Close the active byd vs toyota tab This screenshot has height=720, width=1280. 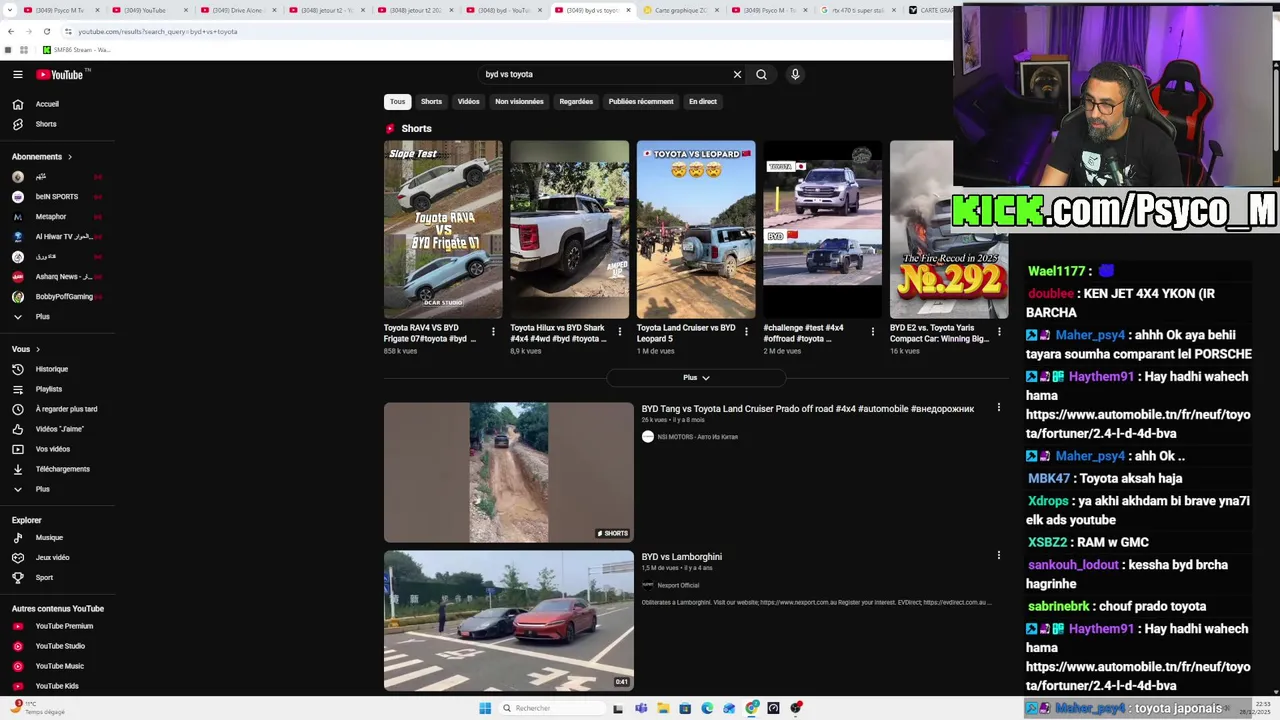click(x=628, y=10)
